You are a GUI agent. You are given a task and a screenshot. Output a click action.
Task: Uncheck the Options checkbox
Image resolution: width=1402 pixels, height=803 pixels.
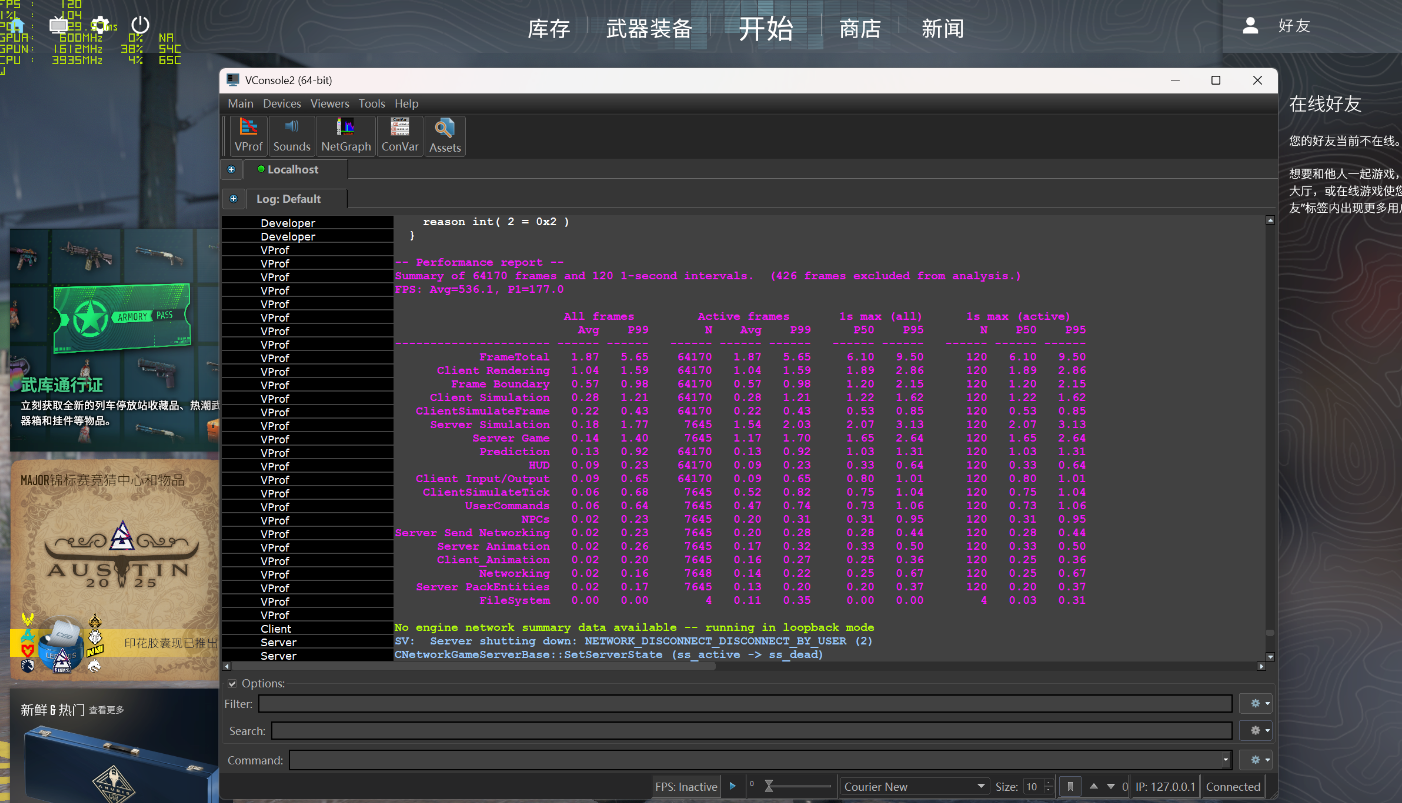click(x=233, y=684)
